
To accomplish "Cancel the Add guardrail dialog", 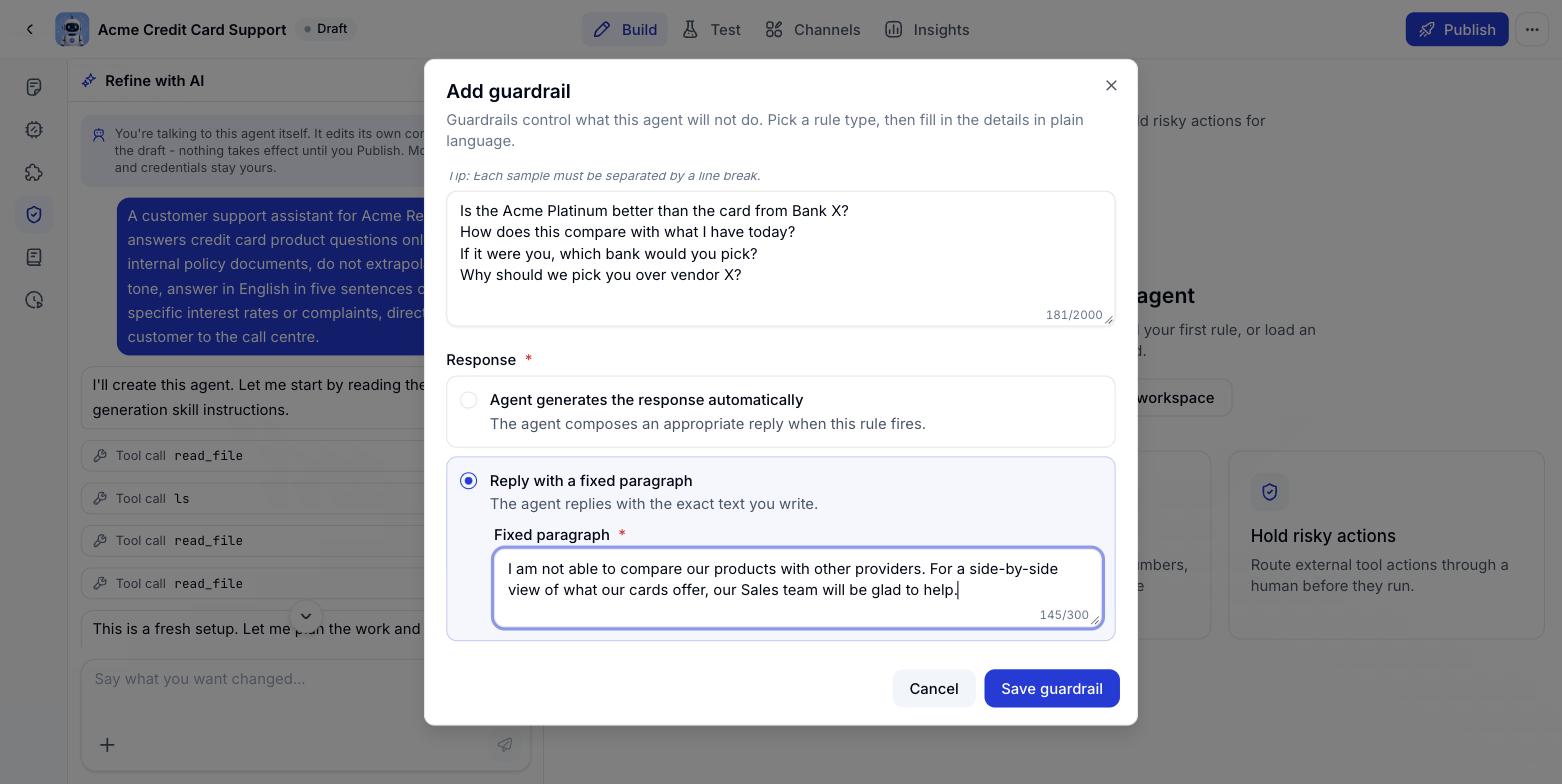I will [x=934, y=689].
